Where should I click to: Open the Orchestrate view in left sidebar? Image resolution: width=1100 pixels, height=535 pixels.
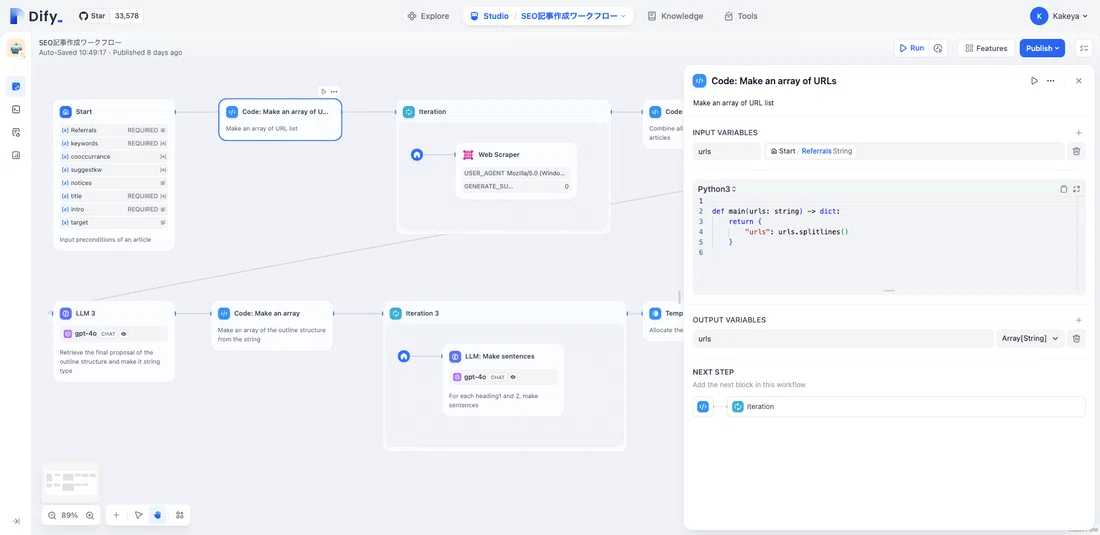[x=16, y=86]
